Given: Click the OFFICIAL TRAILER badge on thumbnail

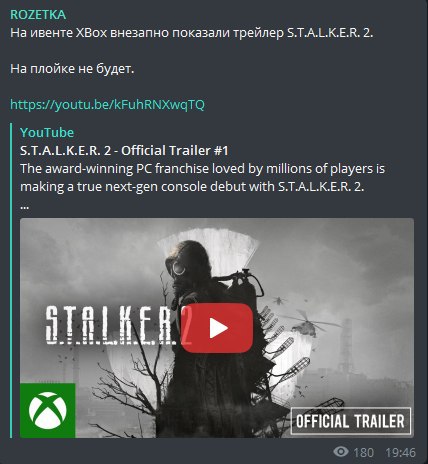Looking at the screenshot, I should tap(351, 421).
